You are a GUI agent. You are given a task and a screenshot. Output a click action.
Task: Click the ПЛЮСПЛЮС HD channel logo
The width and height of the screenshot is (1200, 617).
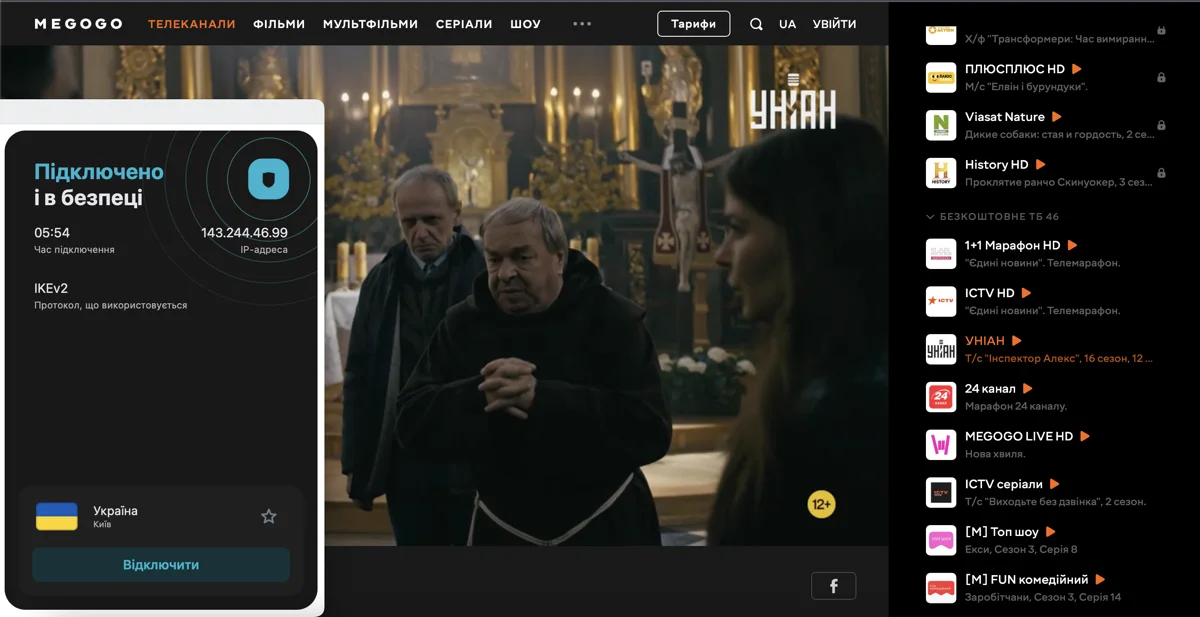pyautogui.click(x=941, y=77)
